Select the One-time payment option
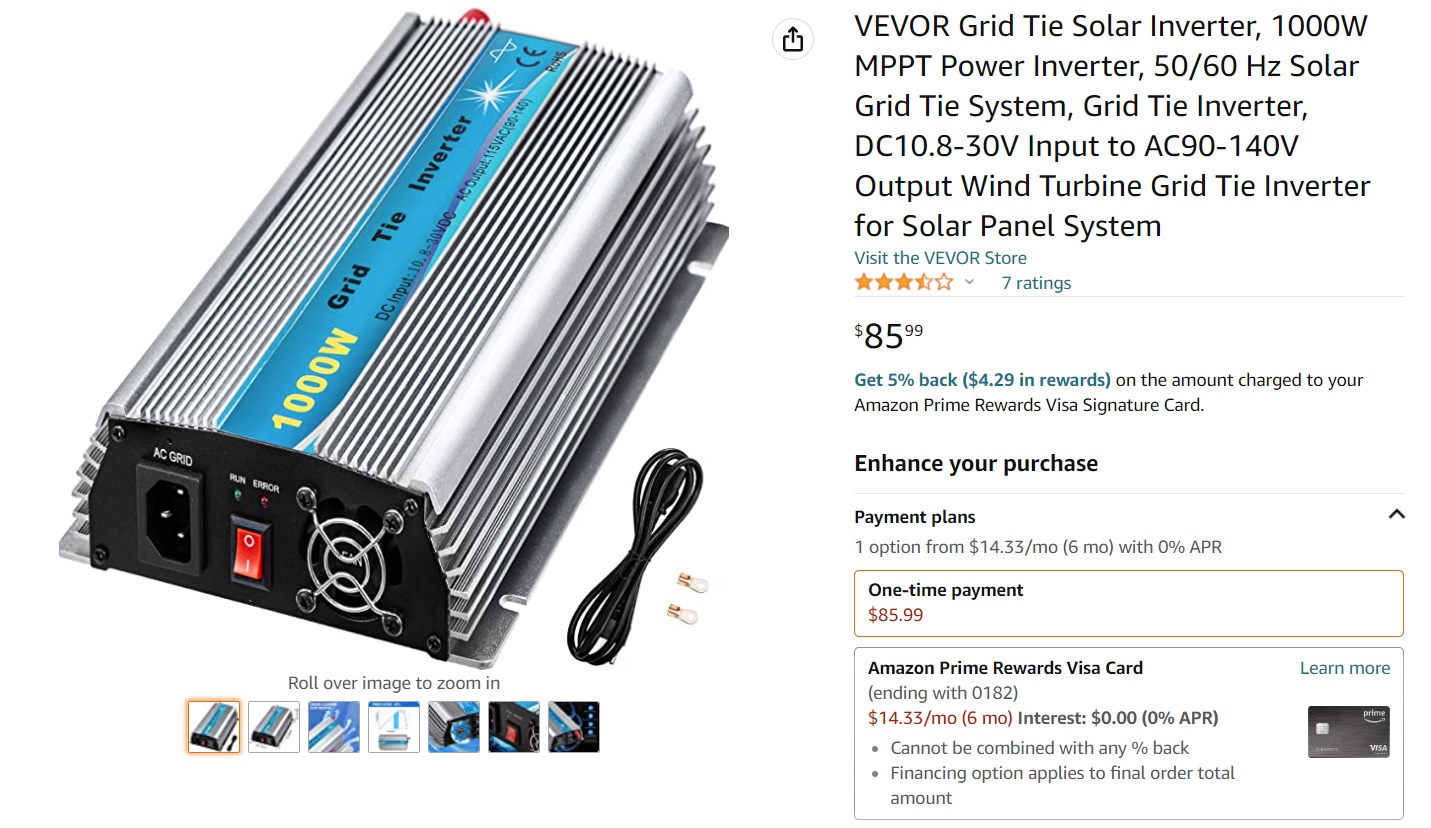 click(x=1128, y=603)
